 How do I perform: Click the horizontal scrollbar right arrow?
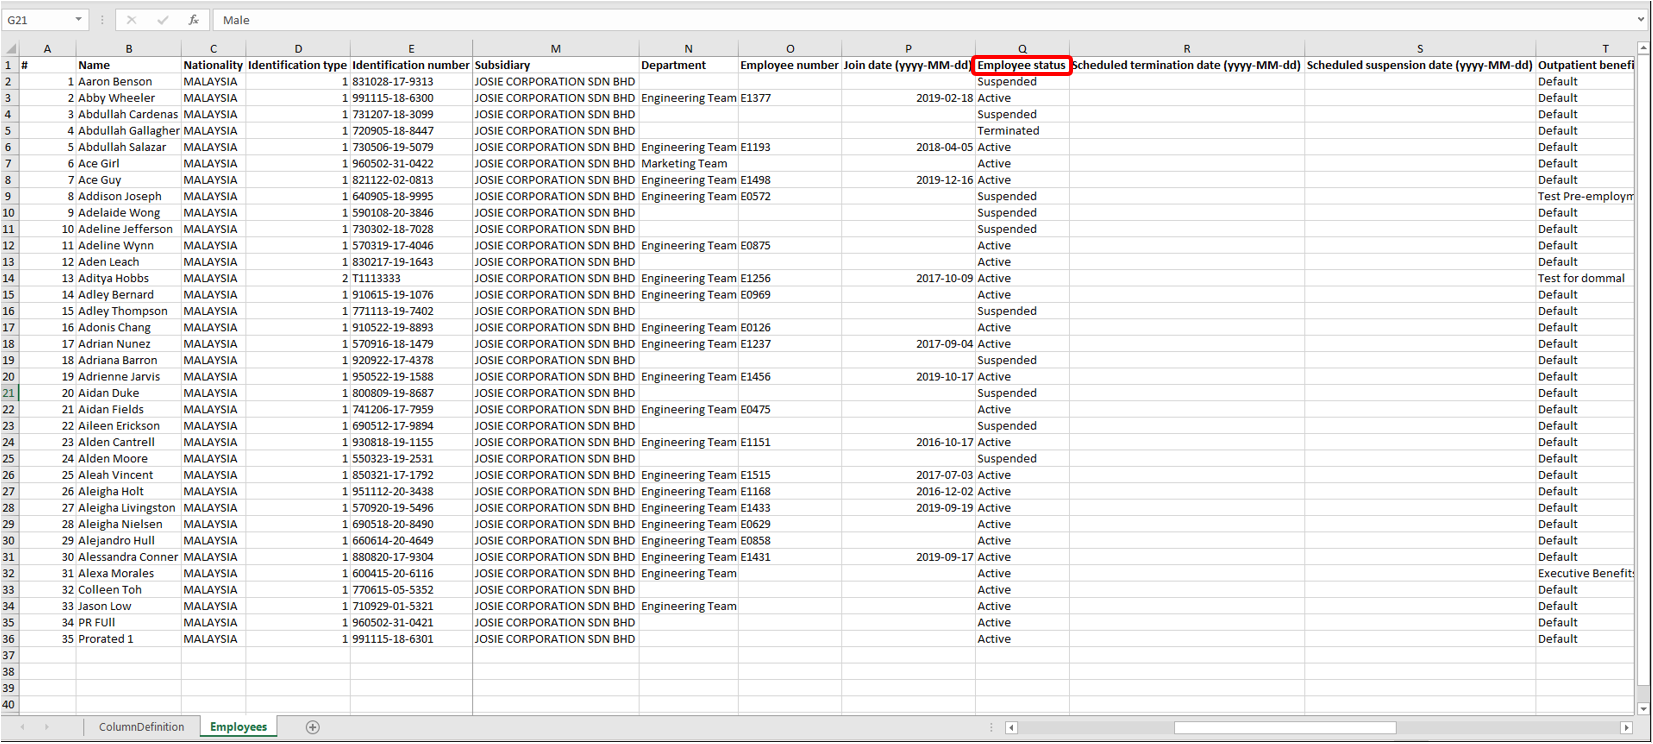pos(1626,728)
